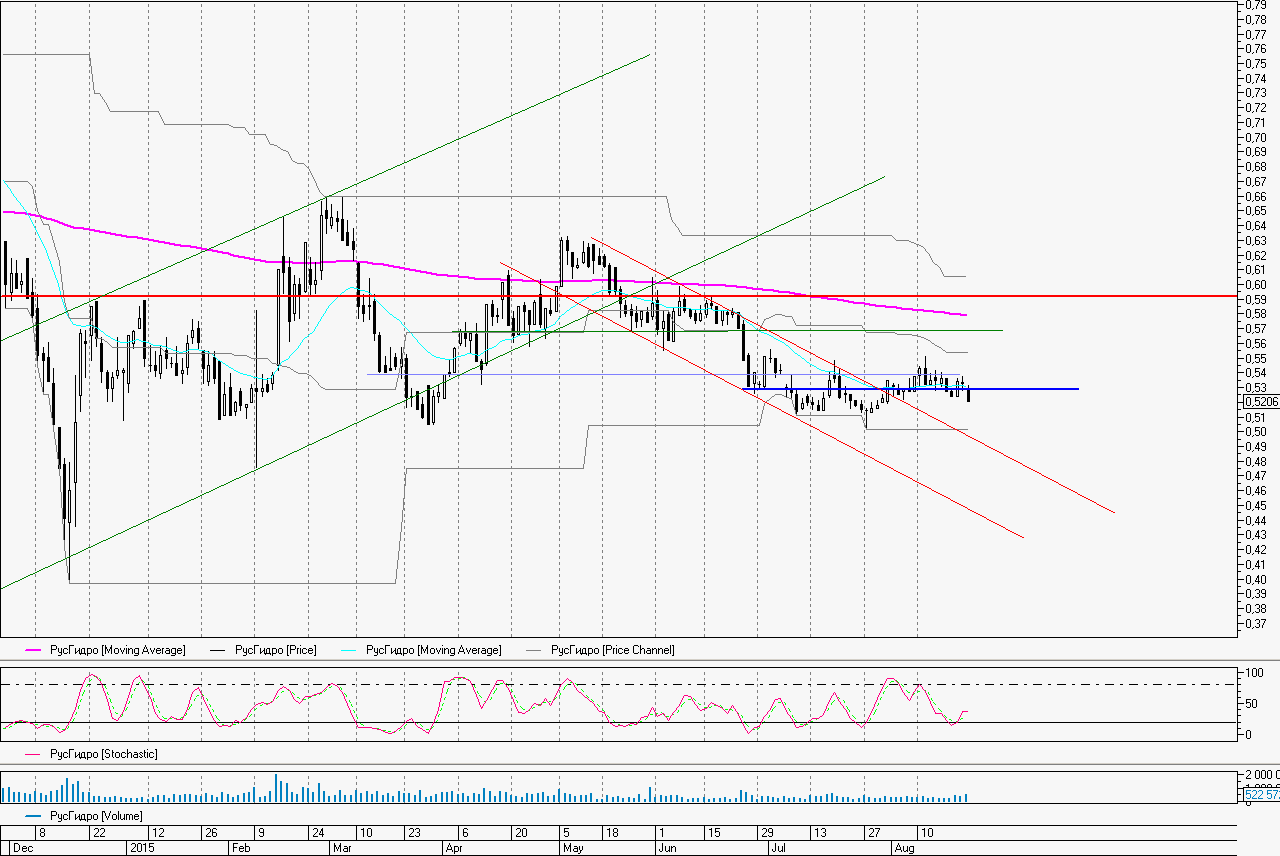1280x856 pixels.
Task: Click the volume value tag on right axis
Action: pos(1260,794)
